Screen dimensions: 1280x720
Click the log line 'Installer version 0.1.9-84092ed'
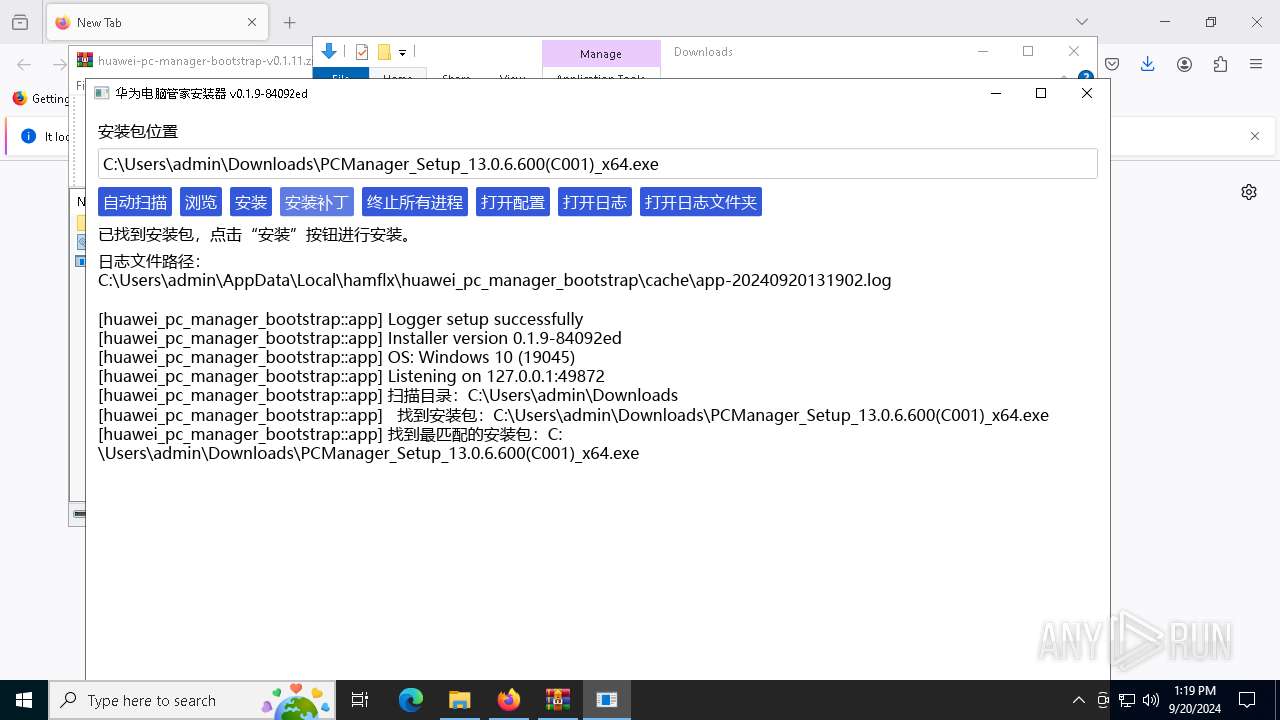pos(360,338)
